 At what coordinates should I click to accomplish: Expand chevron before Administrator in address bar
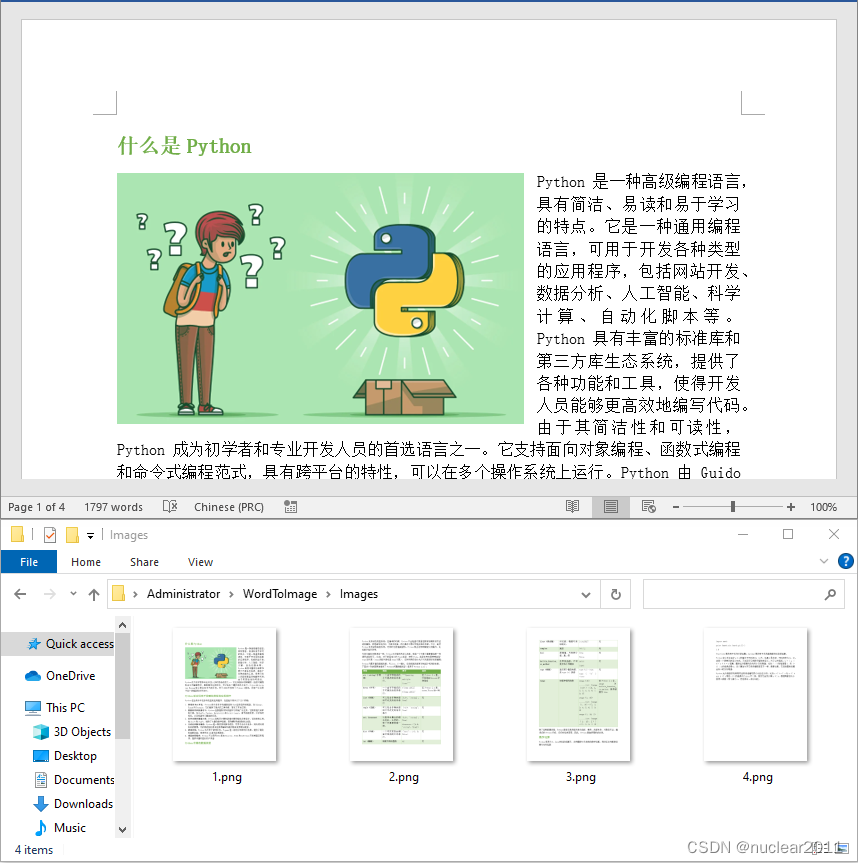pos(135,594)
